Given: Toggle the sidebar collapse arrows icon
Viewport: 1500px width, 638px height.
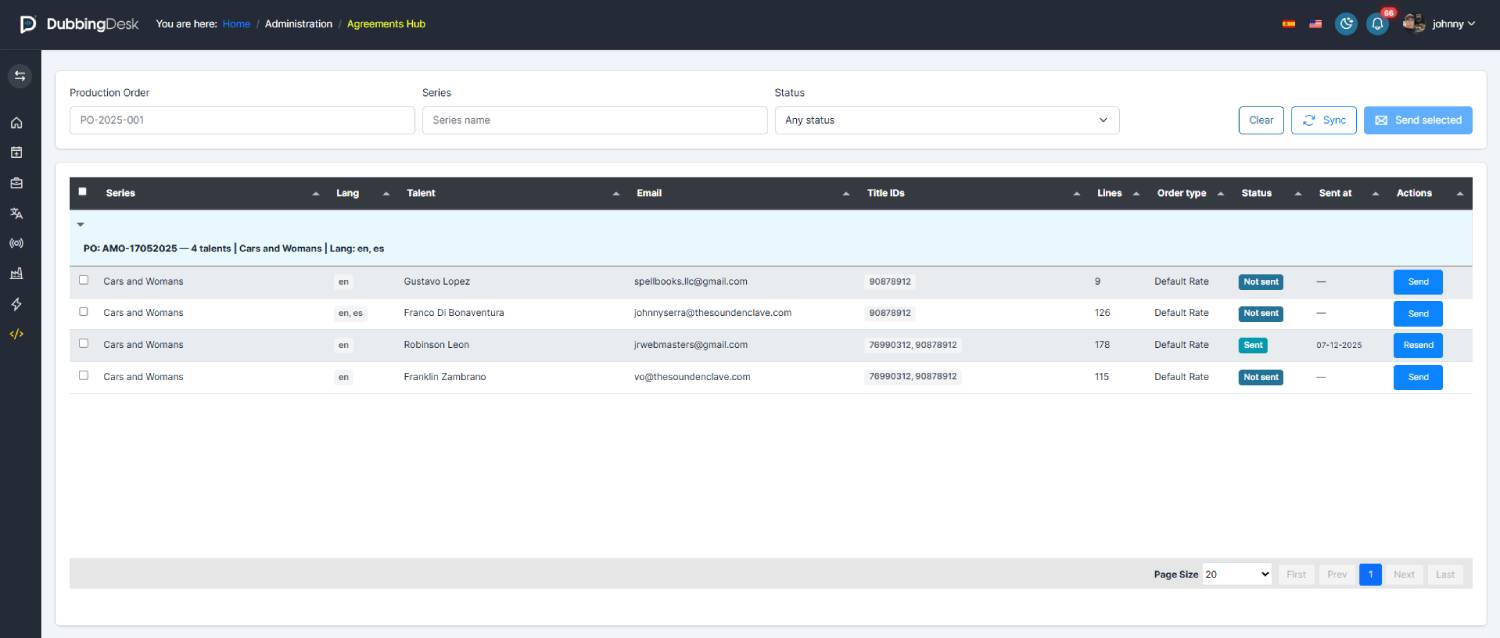Looking at the screenshot, I should tap(20, 76).
